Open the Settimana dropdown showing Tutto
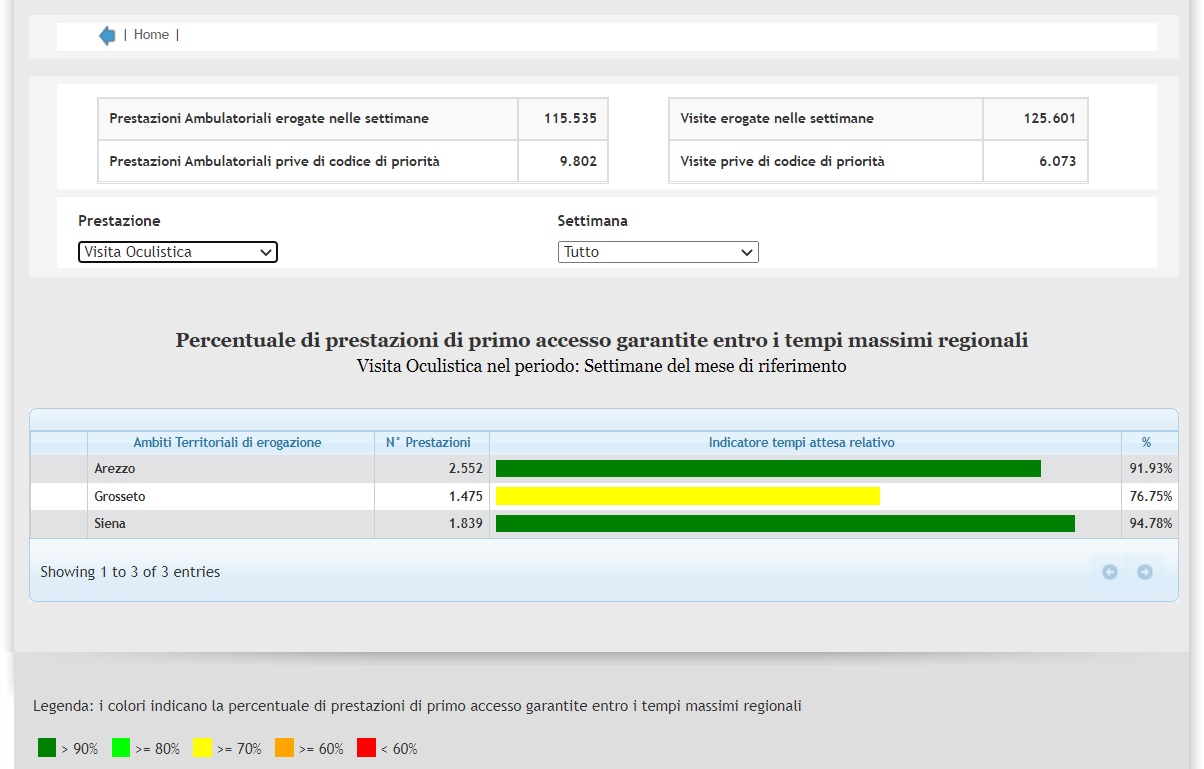The image size is (1204, 769). [658, 252]
